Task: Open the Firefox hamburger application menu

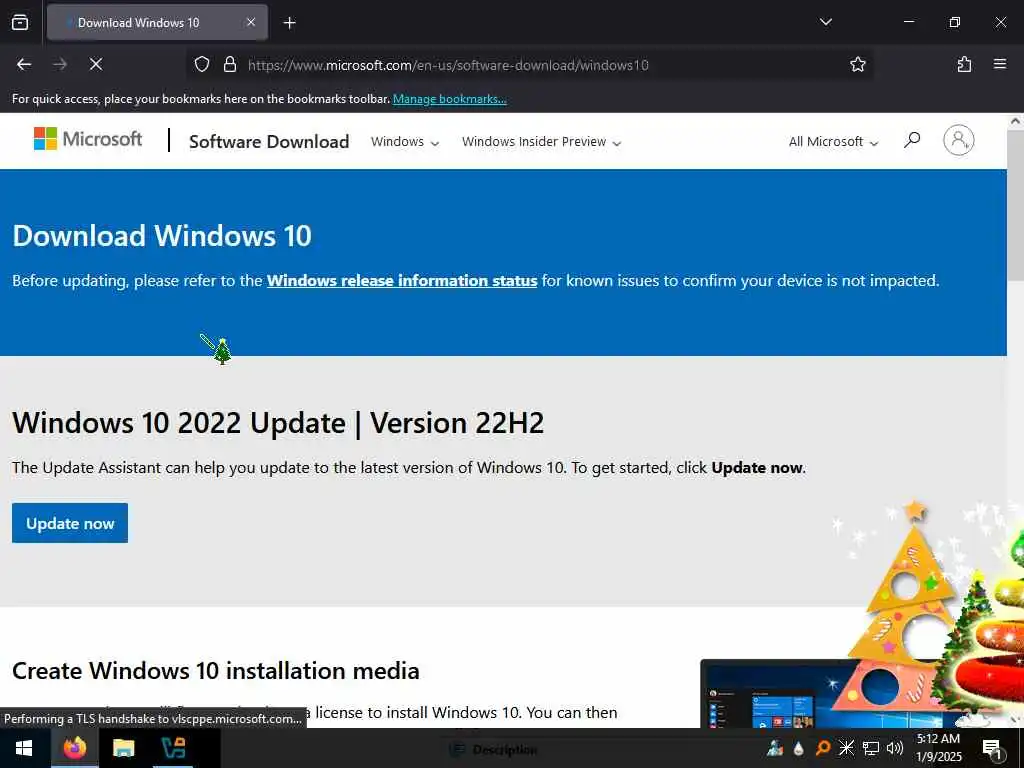Action: [999, 64]
